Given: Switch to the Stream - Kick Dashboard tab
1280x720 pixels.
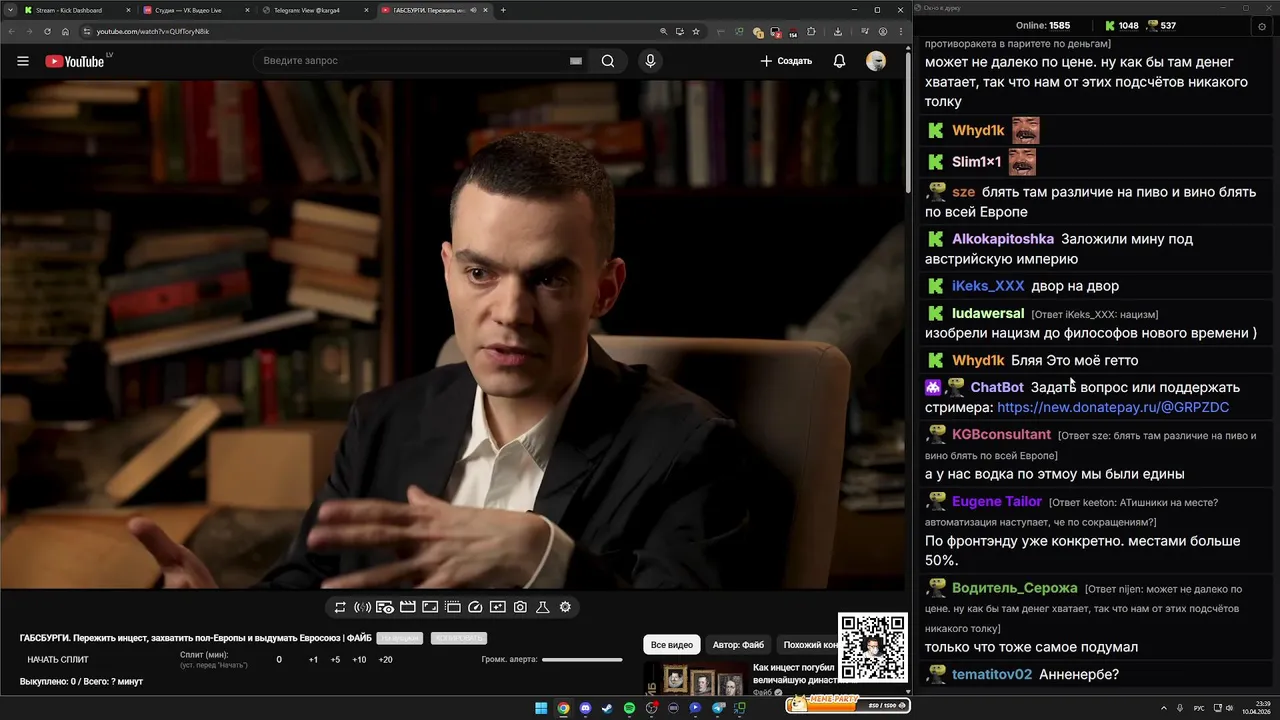Looking at the screenshot, I should [x=75, y=10].
